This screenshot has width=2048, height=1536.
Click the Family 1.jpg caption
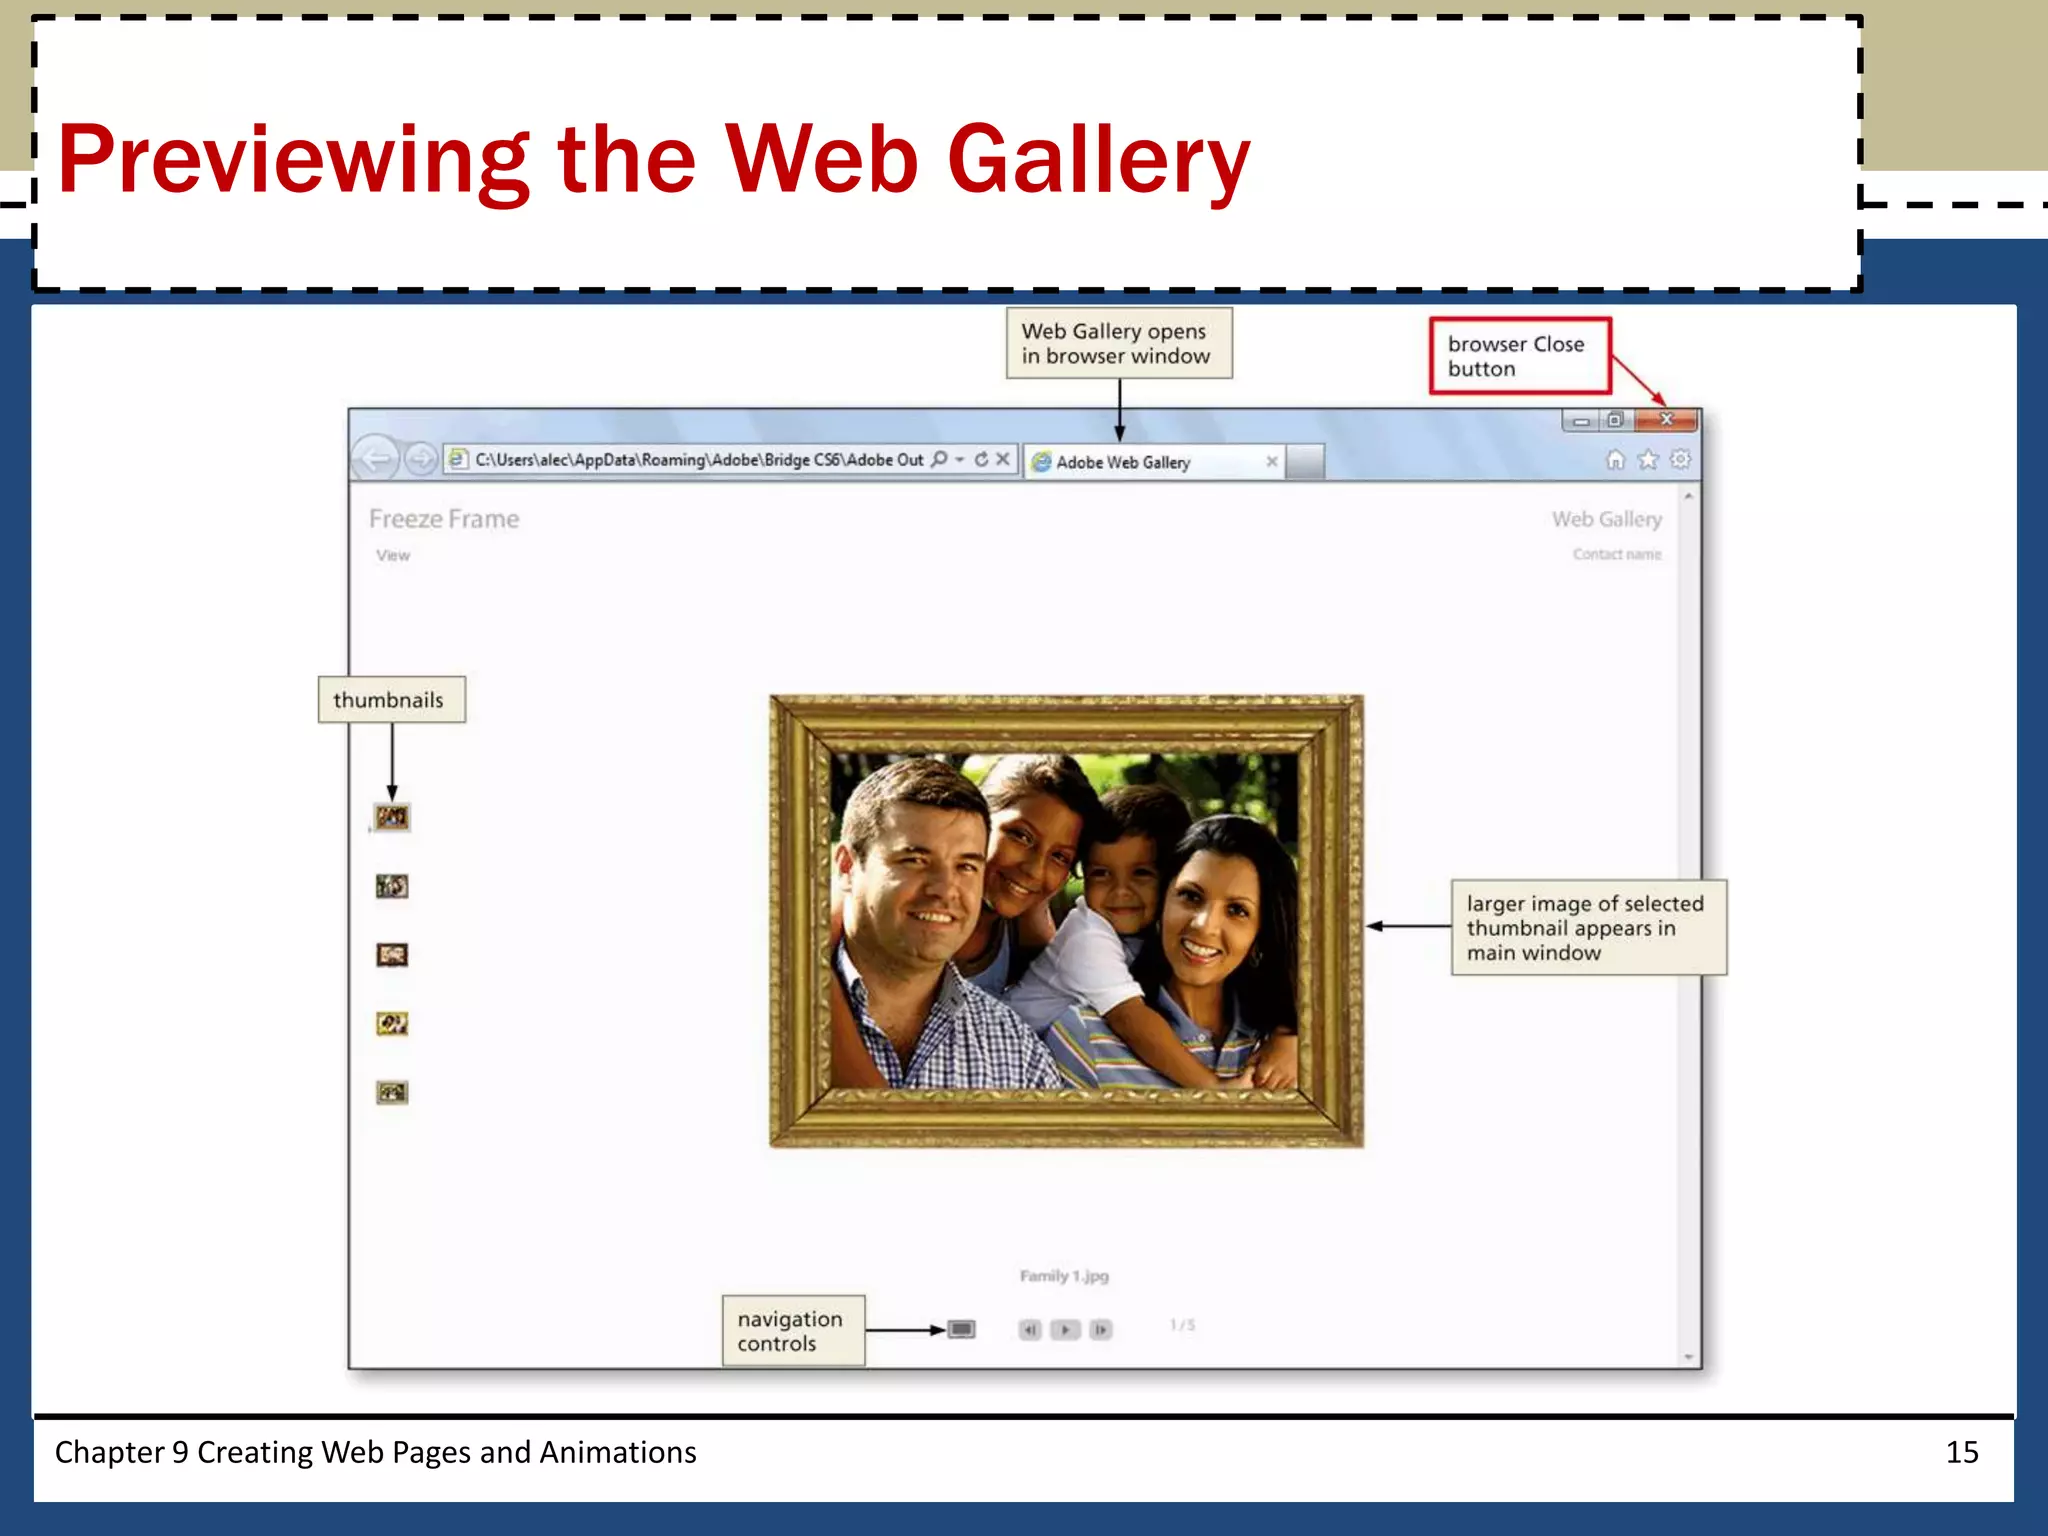click(1064, 1276)
